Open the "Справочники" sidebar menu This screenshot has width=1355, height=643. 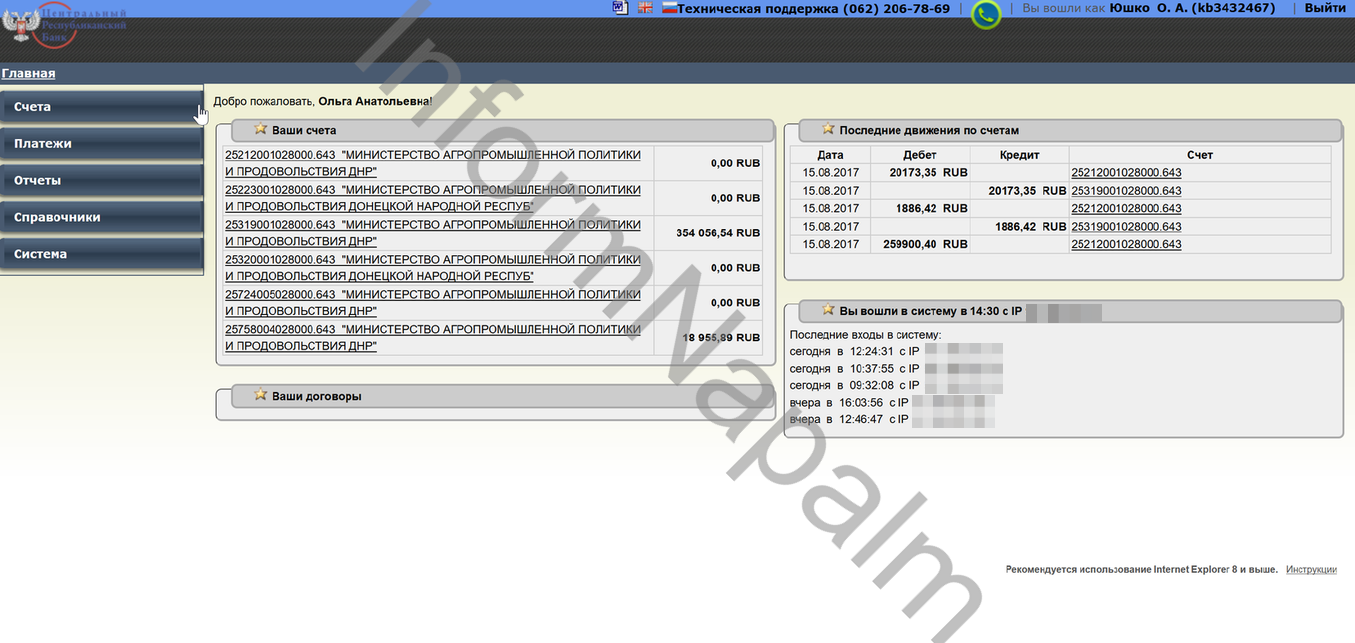click(100, 218)
